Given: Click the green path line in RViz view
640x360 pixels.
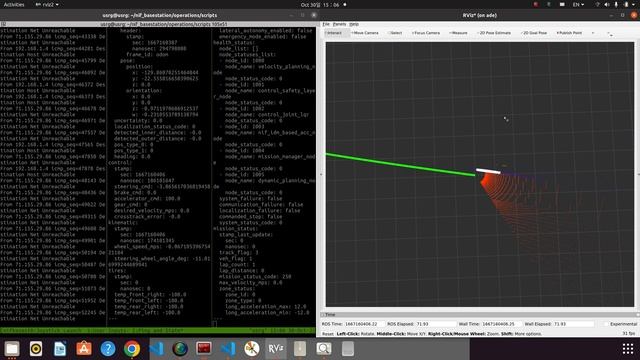Looking at the screenshot, I should pyautogui.click(x=400, y=165).
